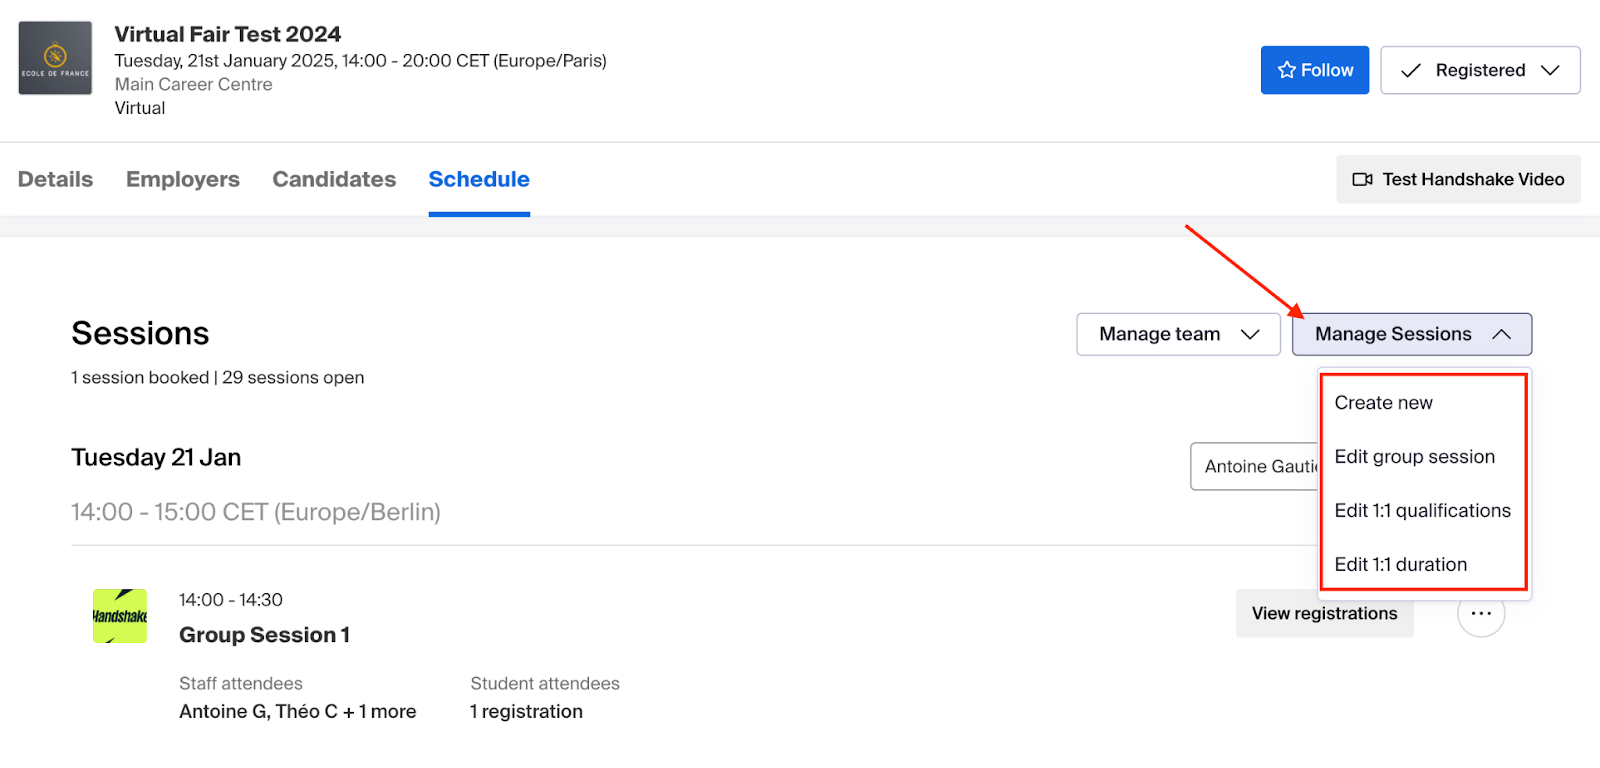Open the Group Session 1 title

(265, 635)
